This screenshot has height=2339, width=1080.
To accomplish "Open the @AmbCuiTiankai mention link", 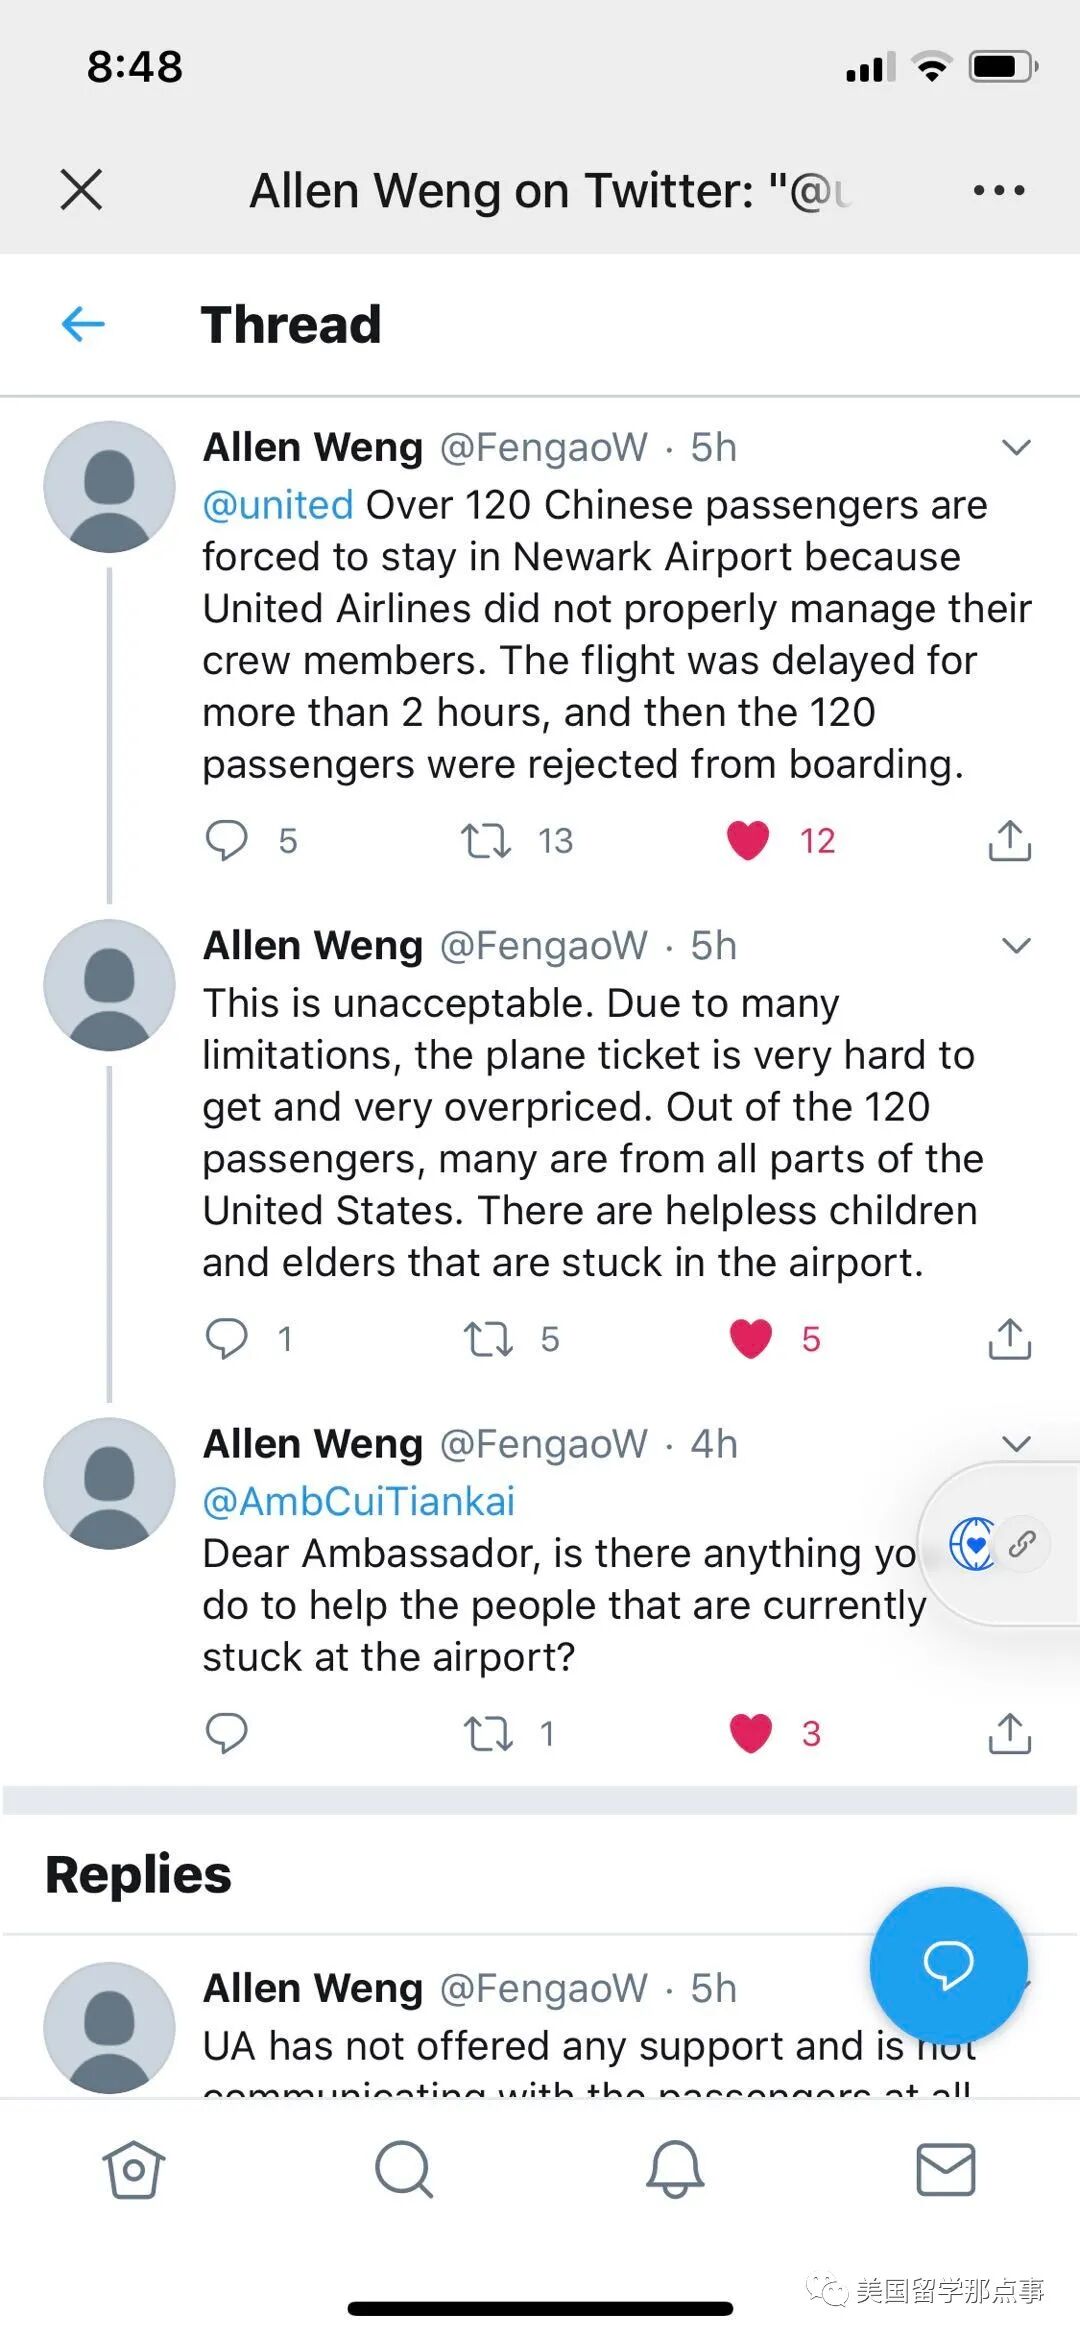I will coord(359,1501).
